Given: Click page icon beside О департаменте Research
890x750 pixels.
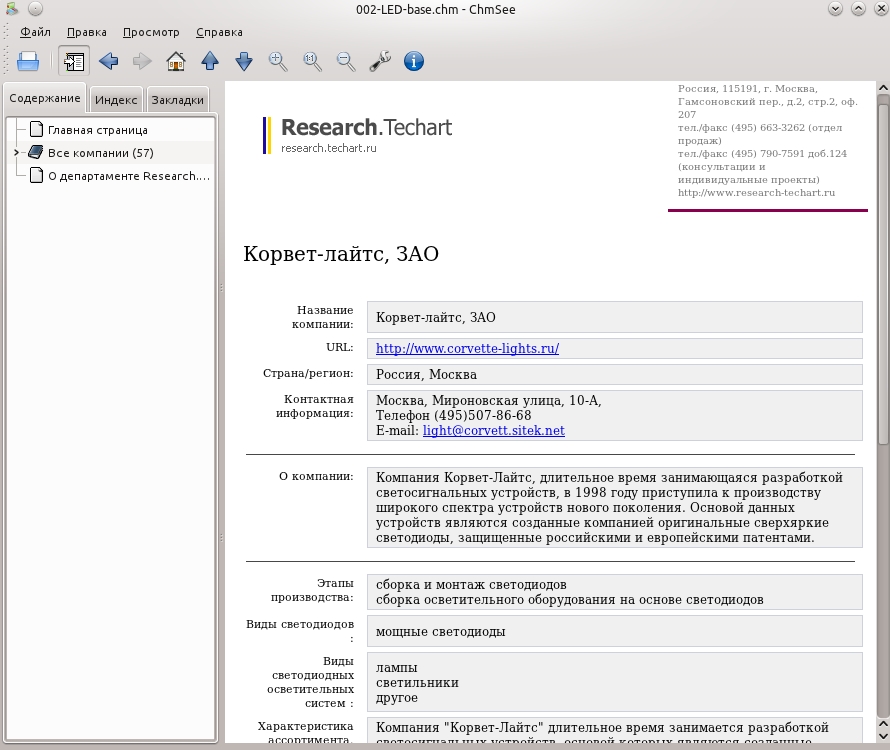Looking at the screenshot, I should (x=36, y=175).
